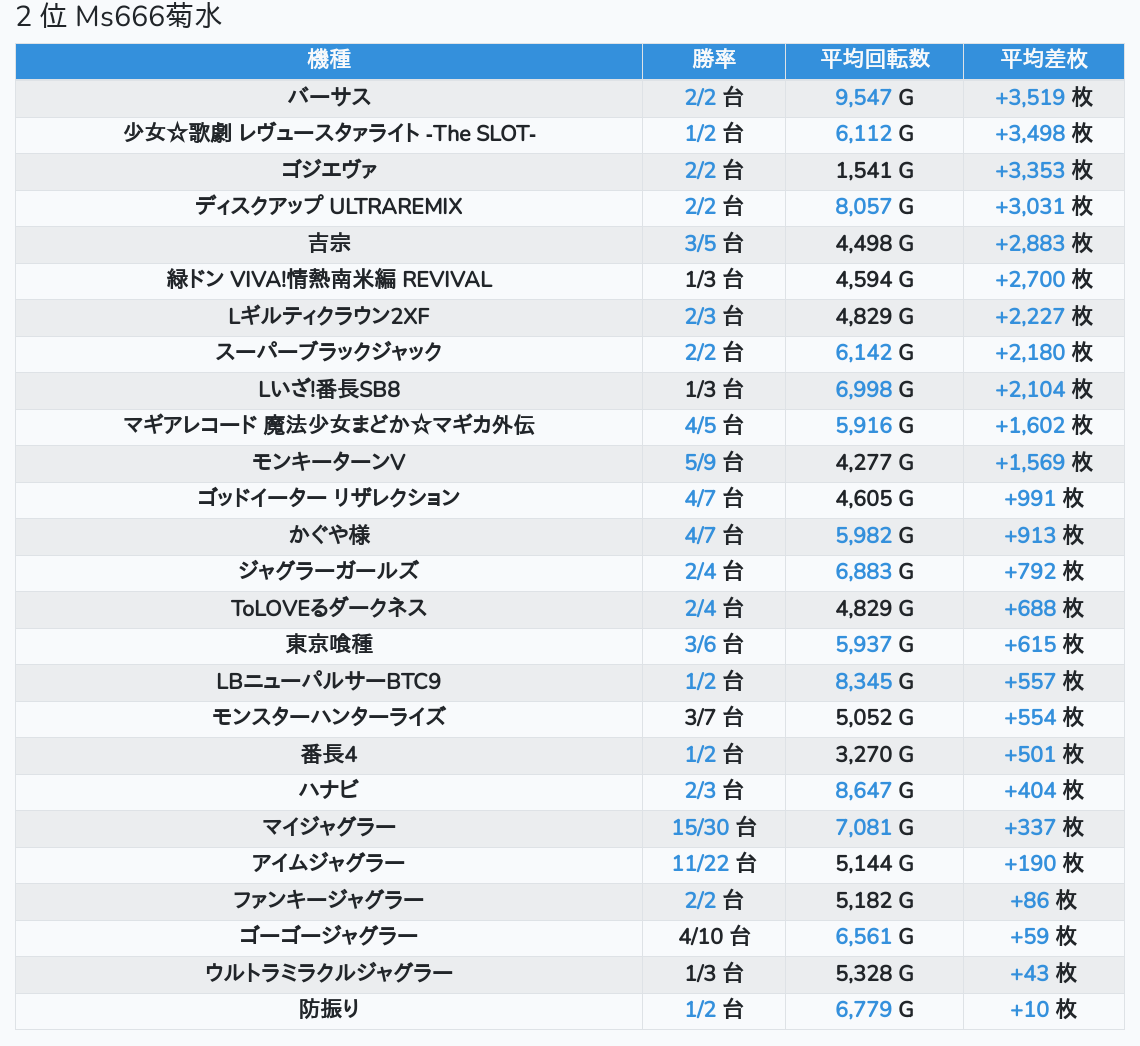Select the ゴジエヴァ machine name
The image size is (1140, 1046).
pyautogui.click(x=329, y=170)
